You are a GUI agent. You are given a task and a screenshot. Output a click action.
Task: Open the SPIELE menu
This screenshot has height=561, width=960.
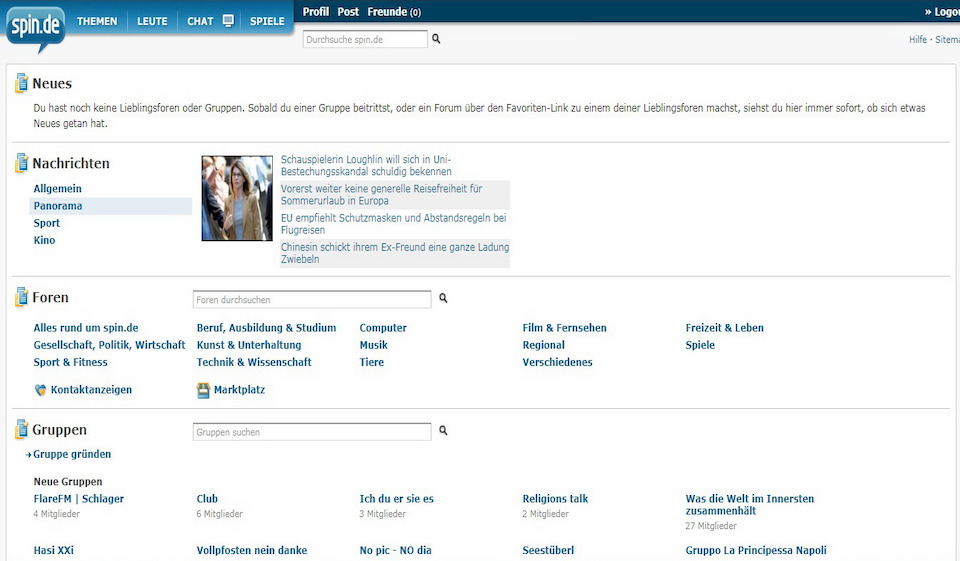pos(267,21)
